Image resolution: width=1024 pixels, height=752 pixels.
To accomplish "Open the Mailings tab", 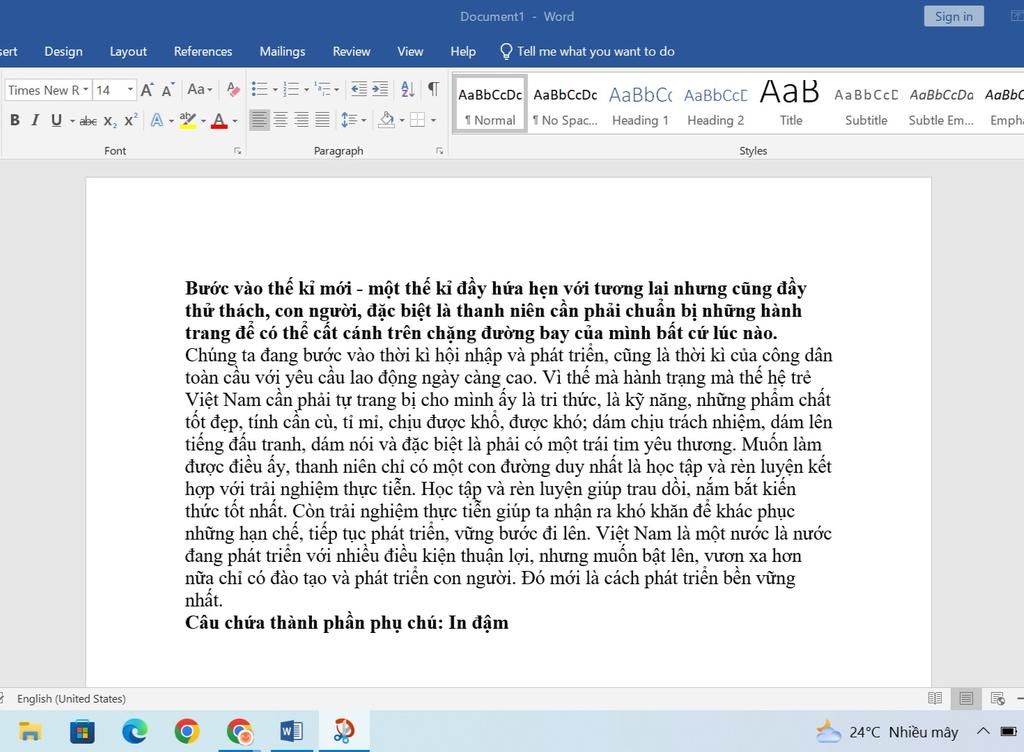I will point(282,52).
